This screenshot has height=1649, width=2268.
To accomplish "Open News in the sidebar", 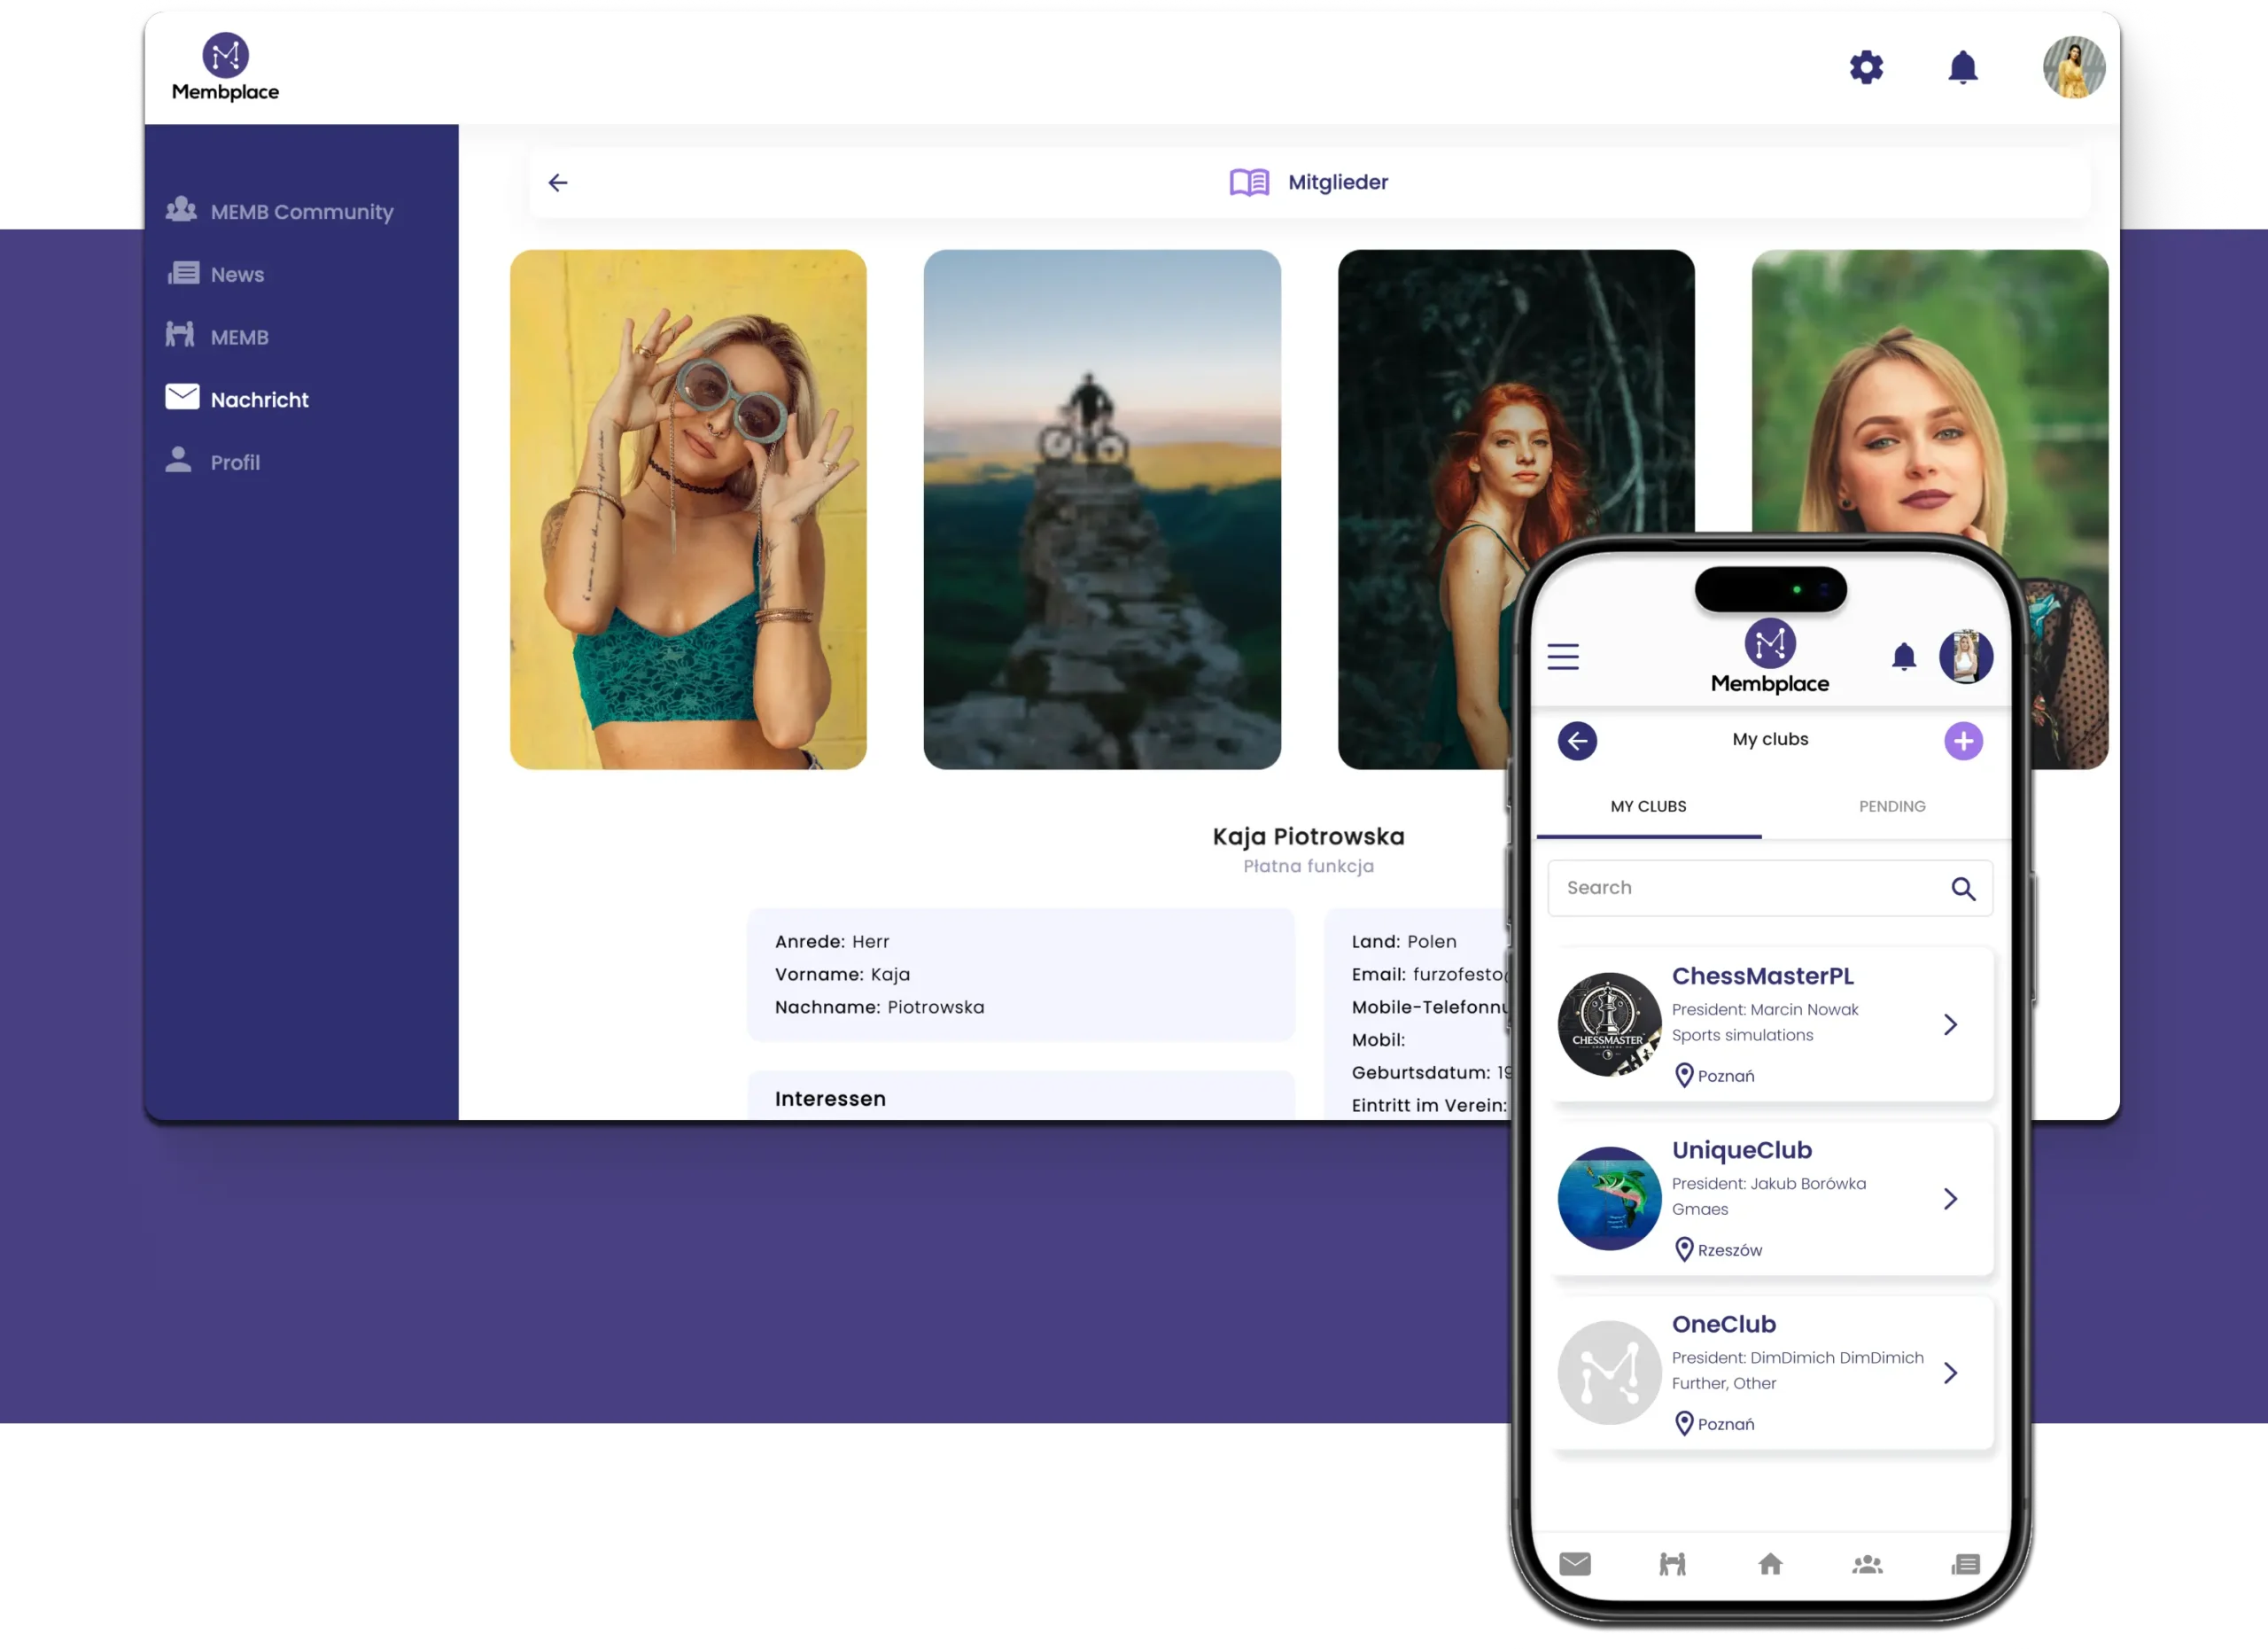I will 237,275.
